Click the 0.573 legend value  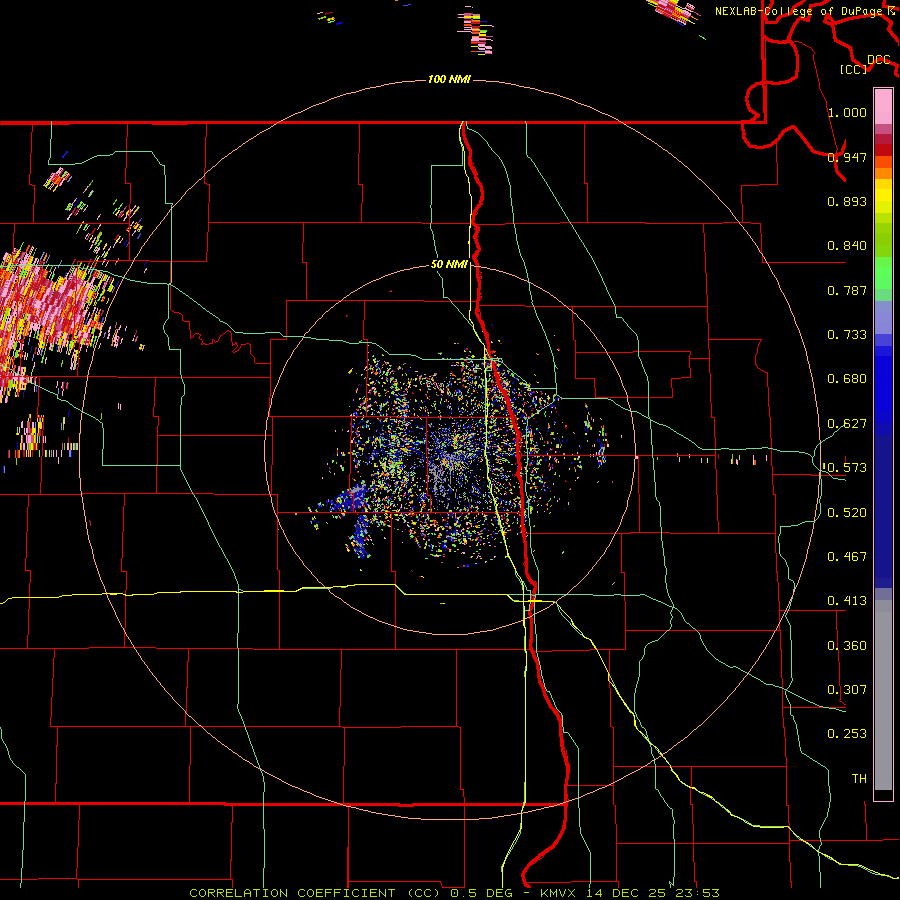click(x=847, y=468)
